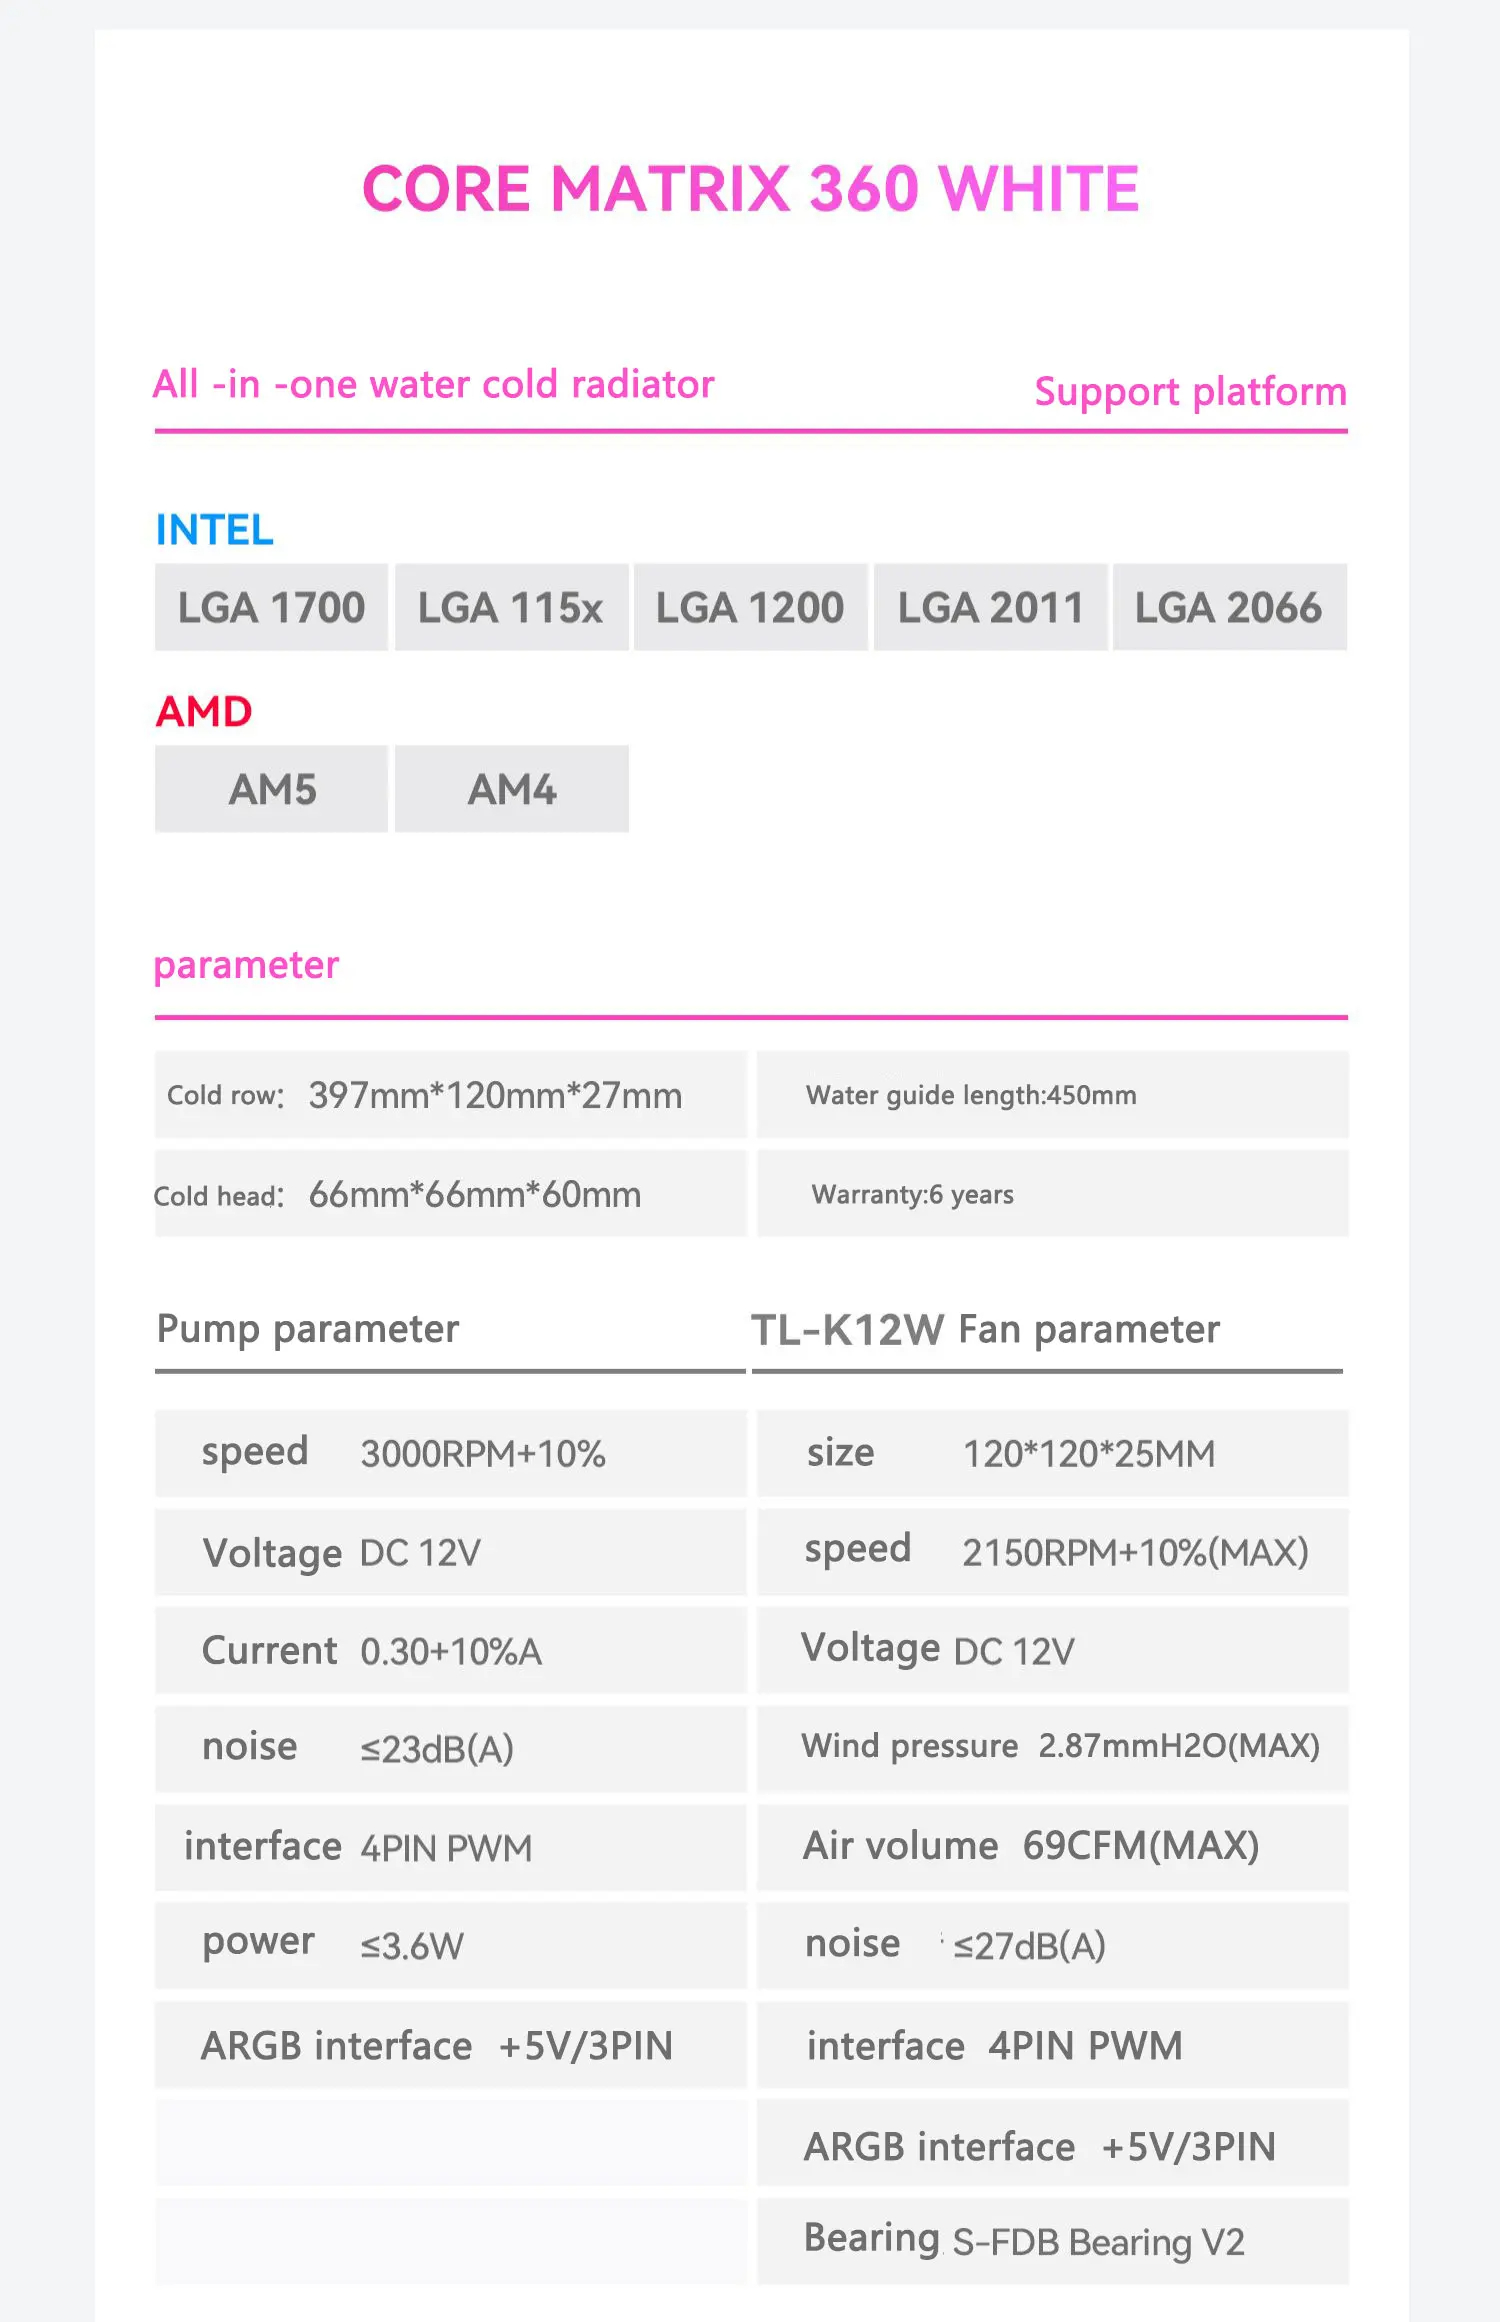Select the TL-K12W Fan parameter header
Image resolution: width=1500 pixels, height=2322 pixels.
[x=985, y=1330]
